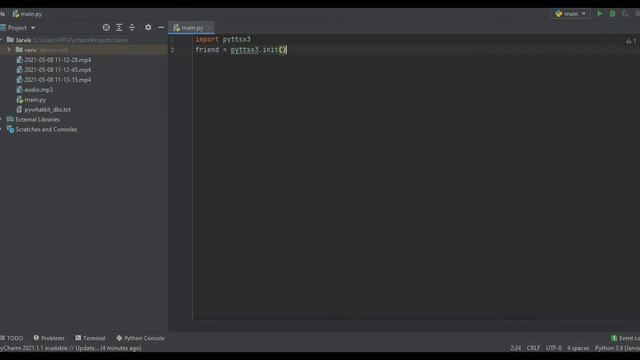640x360 pixels.
Task: Open the TODO tool window
Action: click(x=12, y=338)
